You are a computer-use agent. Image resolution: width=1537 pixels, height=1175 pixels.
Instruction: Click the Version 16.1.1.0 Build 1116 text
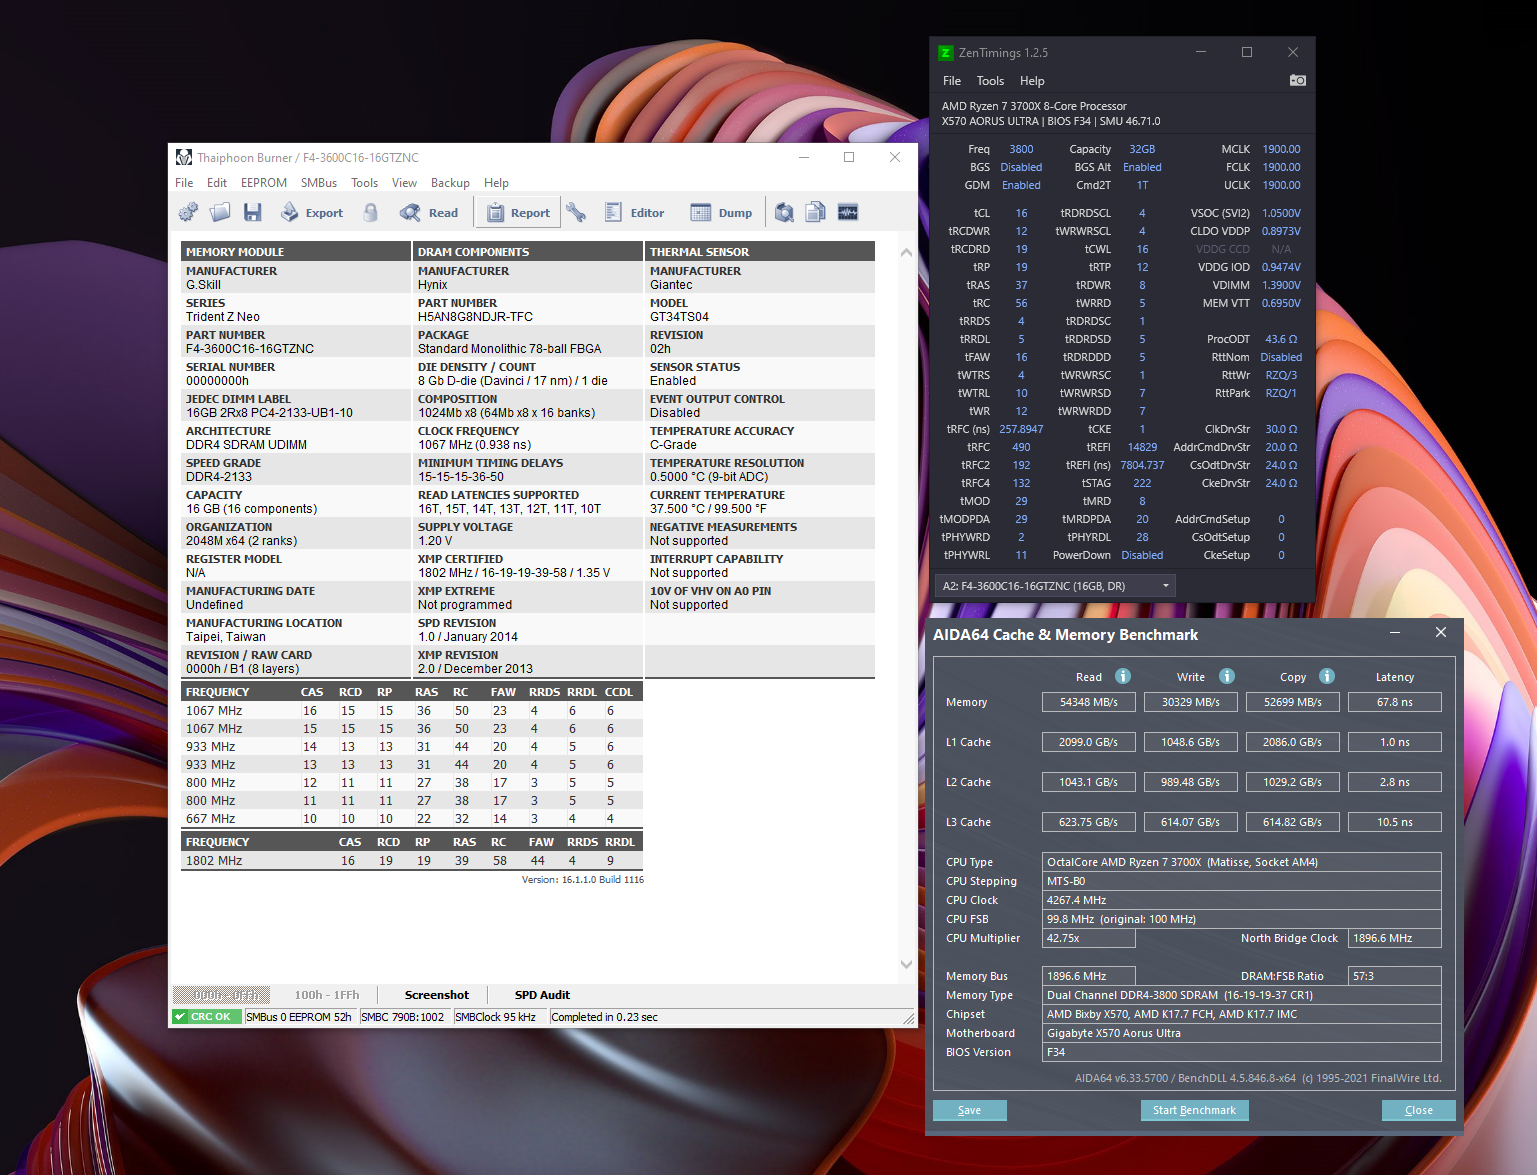[x=583, y=880]
